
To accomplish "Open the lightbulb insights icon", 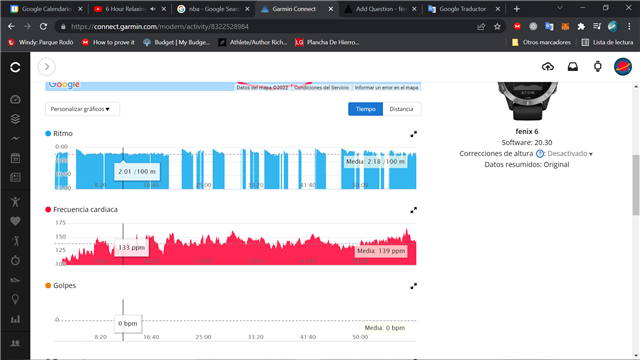I will [x=15, y=299].
